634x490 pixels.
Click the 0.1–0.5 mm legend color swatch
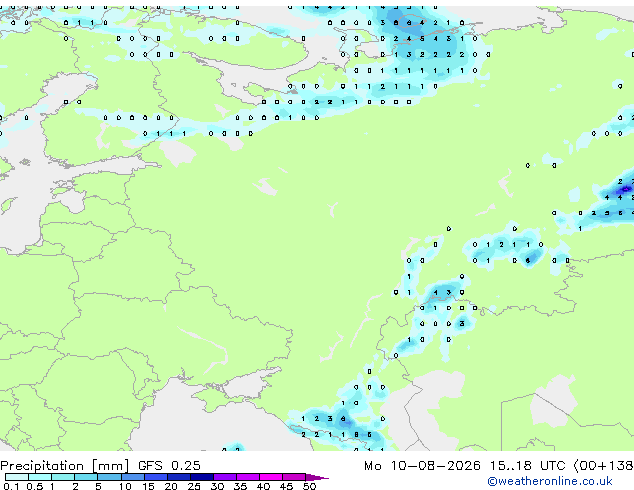tap(17, 477)
